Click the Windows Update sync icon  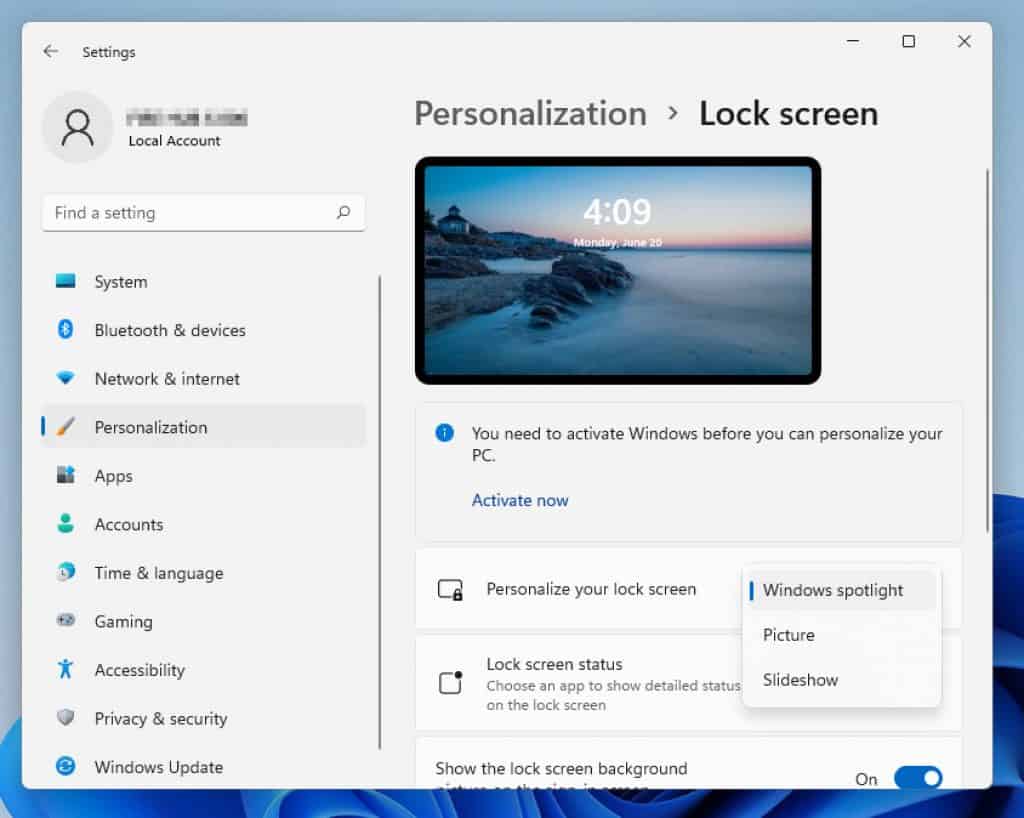(65, 766)
